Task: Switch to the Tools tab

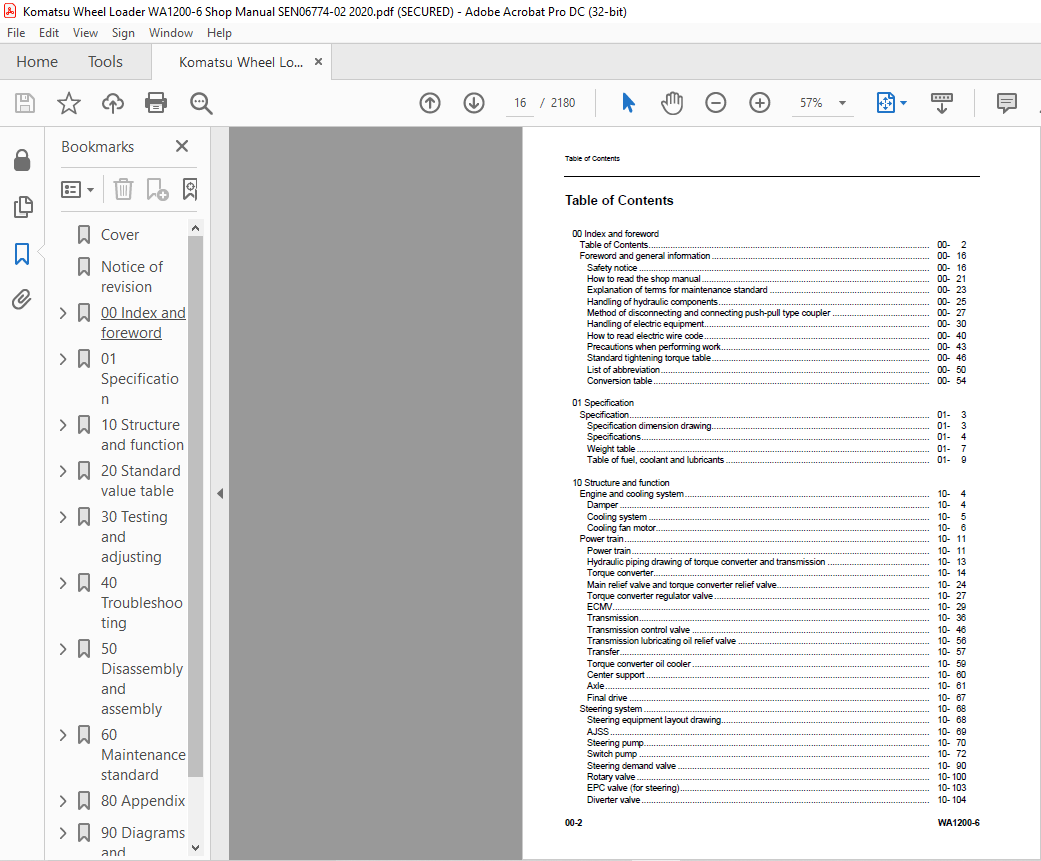Action: pyautogui.click(x=105, y=62)
